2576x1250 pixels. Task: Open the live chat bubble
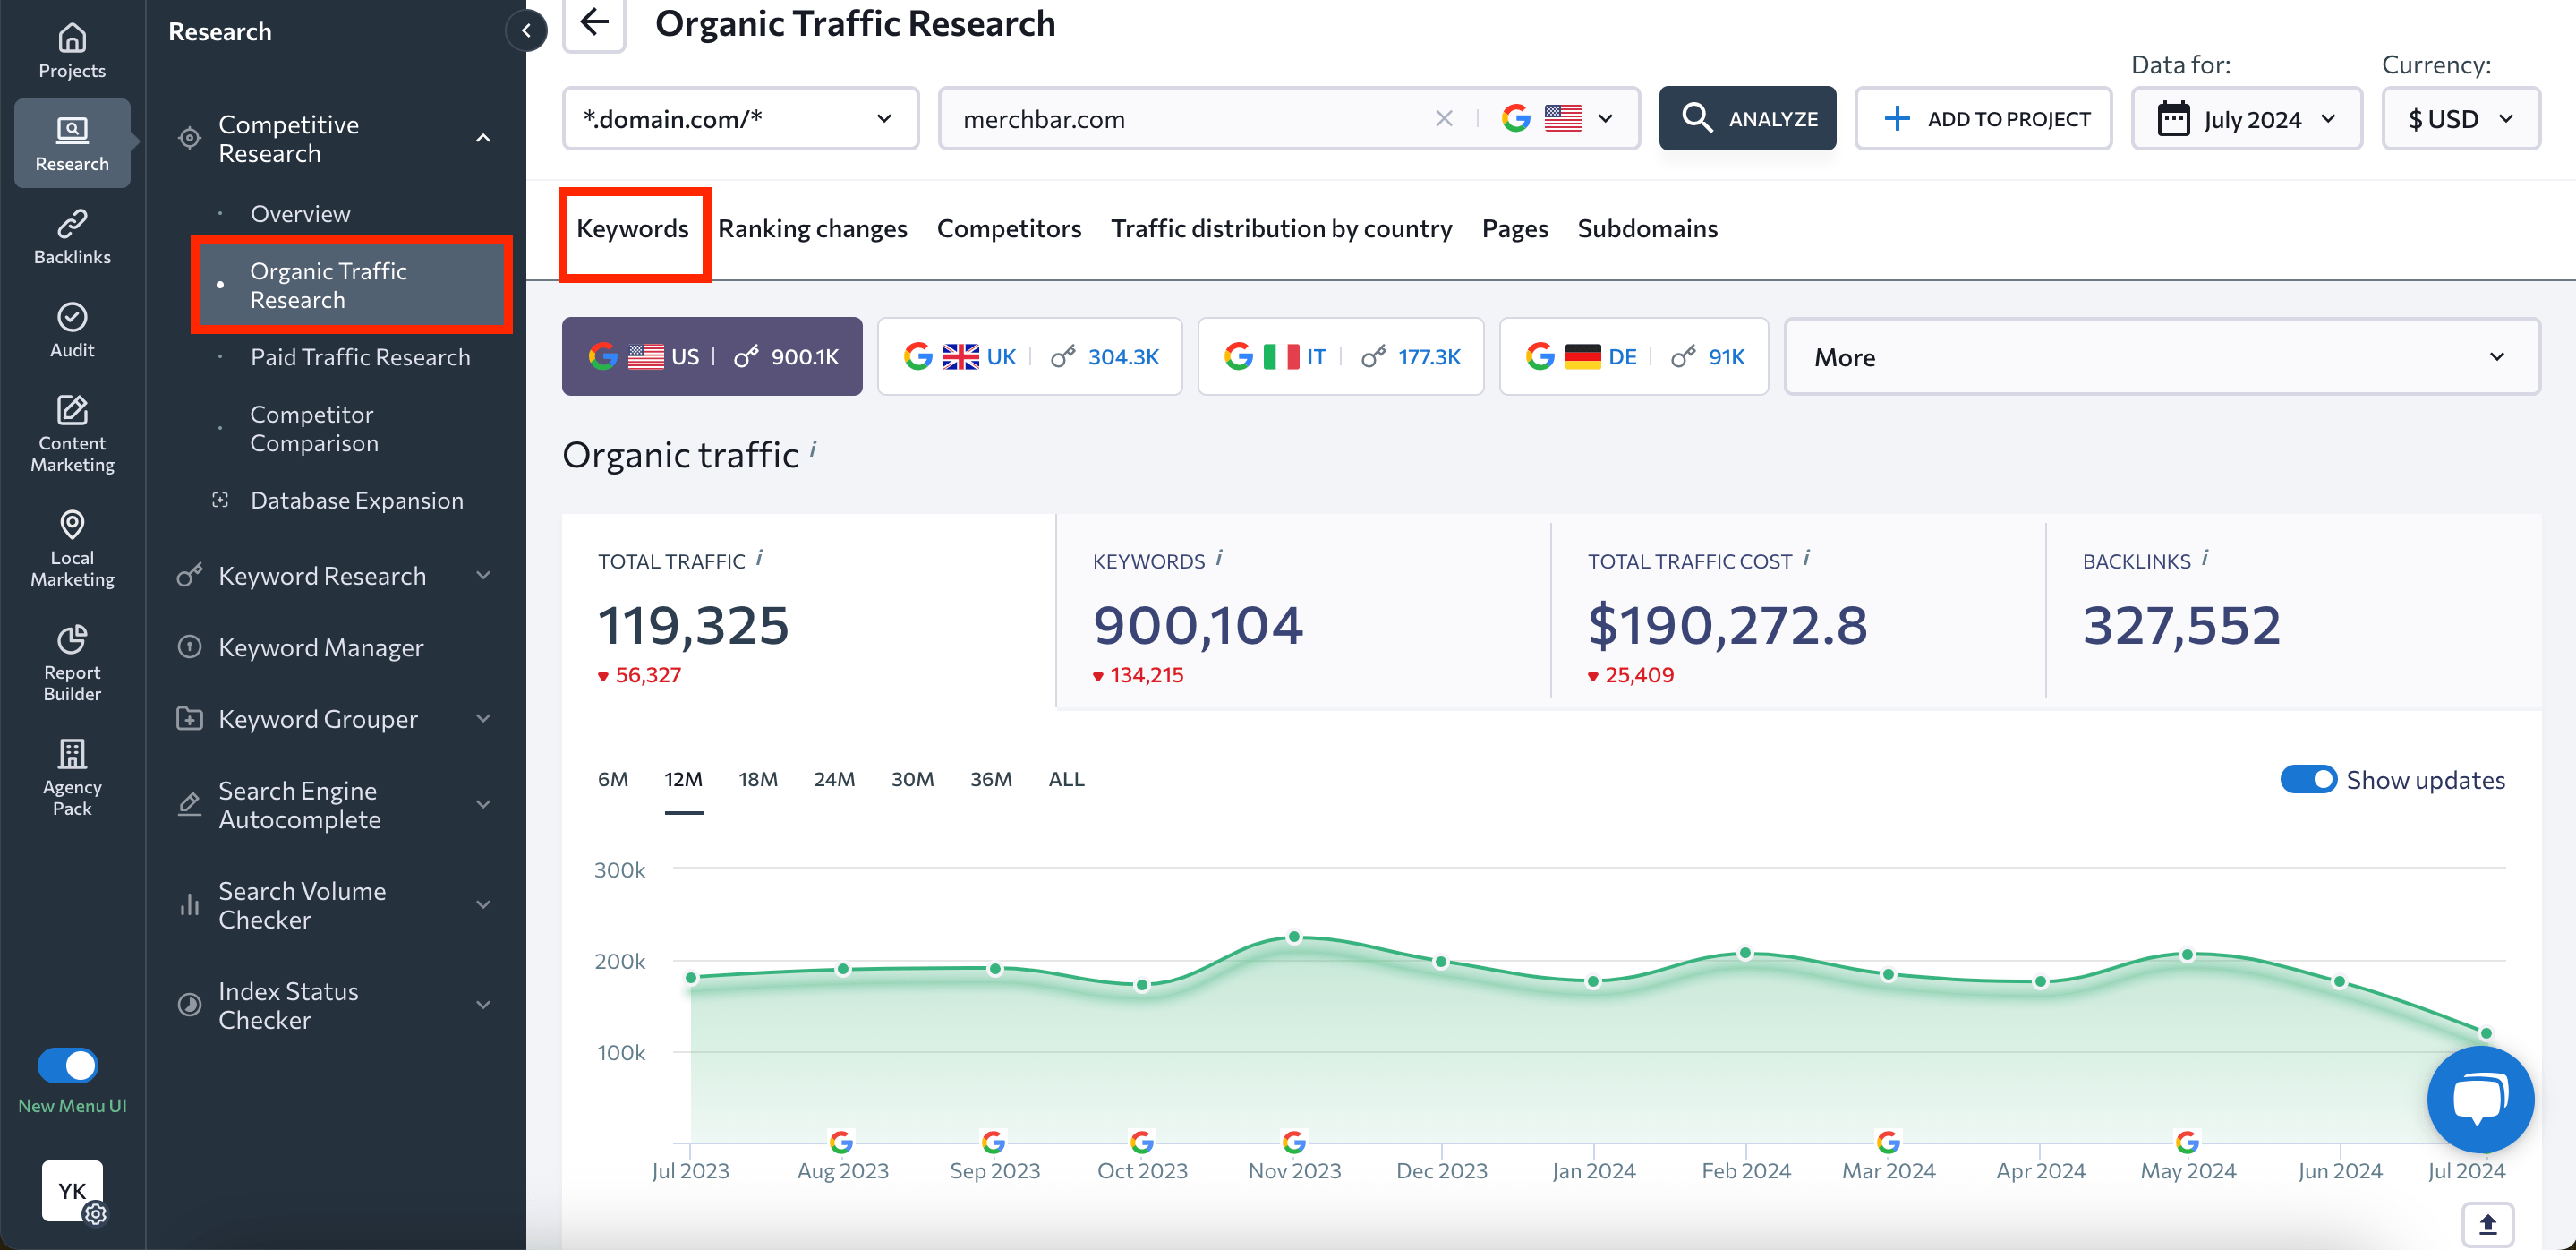(x=2480, y=1100)
